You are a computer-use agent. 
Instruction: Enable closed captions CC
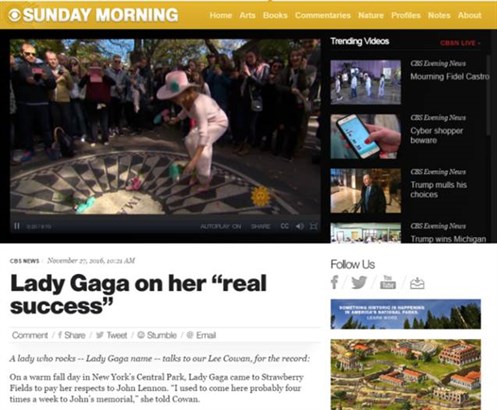click(x=284, y=226)
